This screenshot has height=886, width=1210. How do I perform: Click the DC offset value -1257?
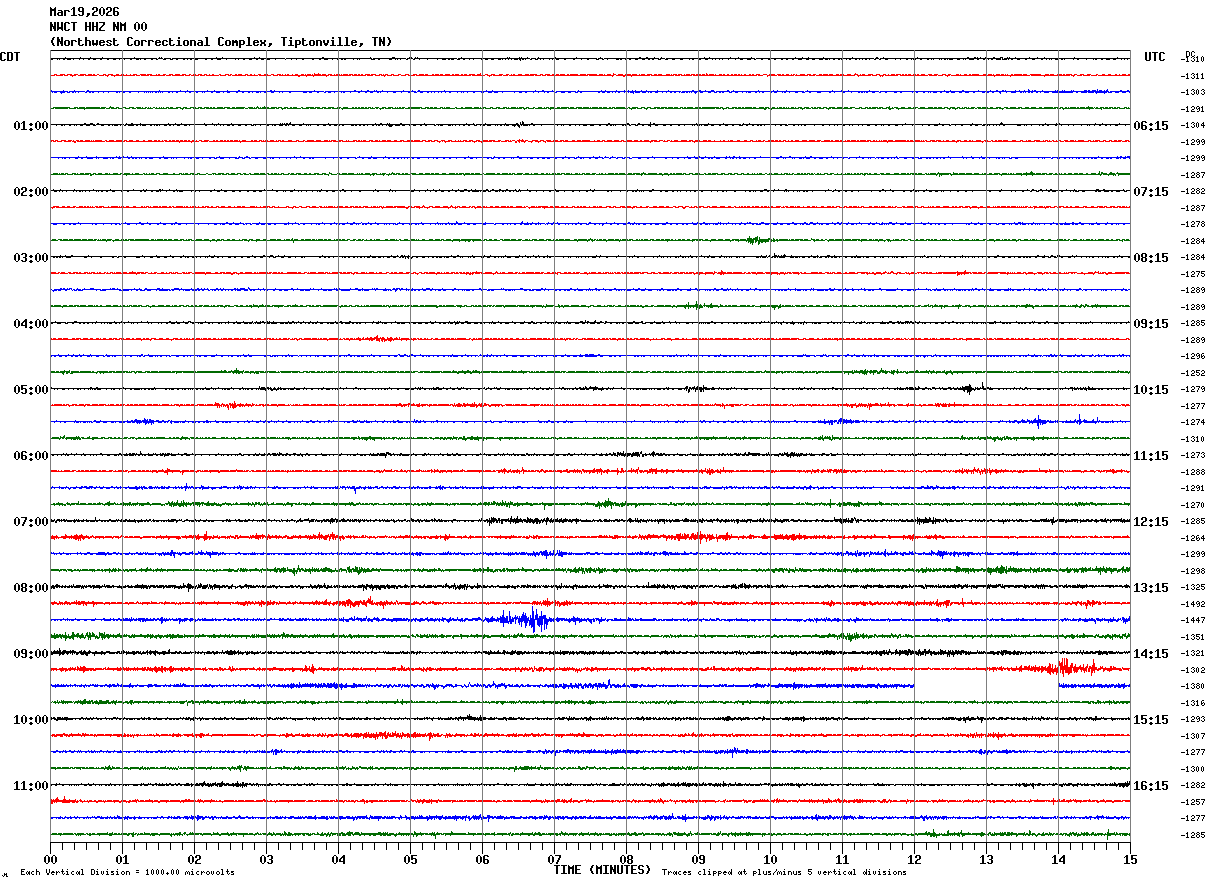(1193, 802)
